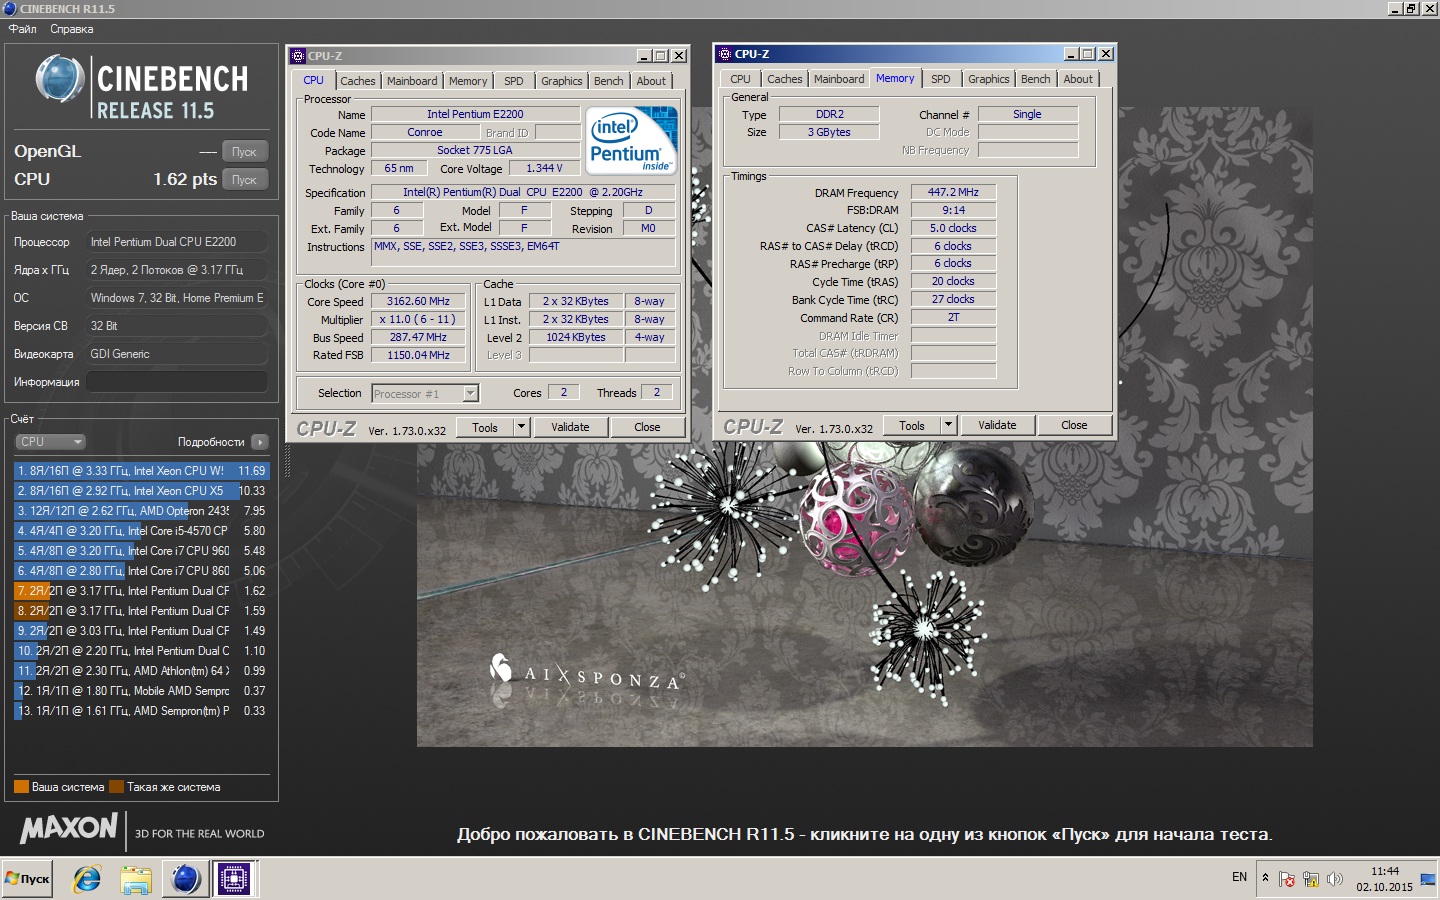Select ranking row Intel Xeon 3.33 ГГц
Screen dimensions: 1440x900
(142, 471)
